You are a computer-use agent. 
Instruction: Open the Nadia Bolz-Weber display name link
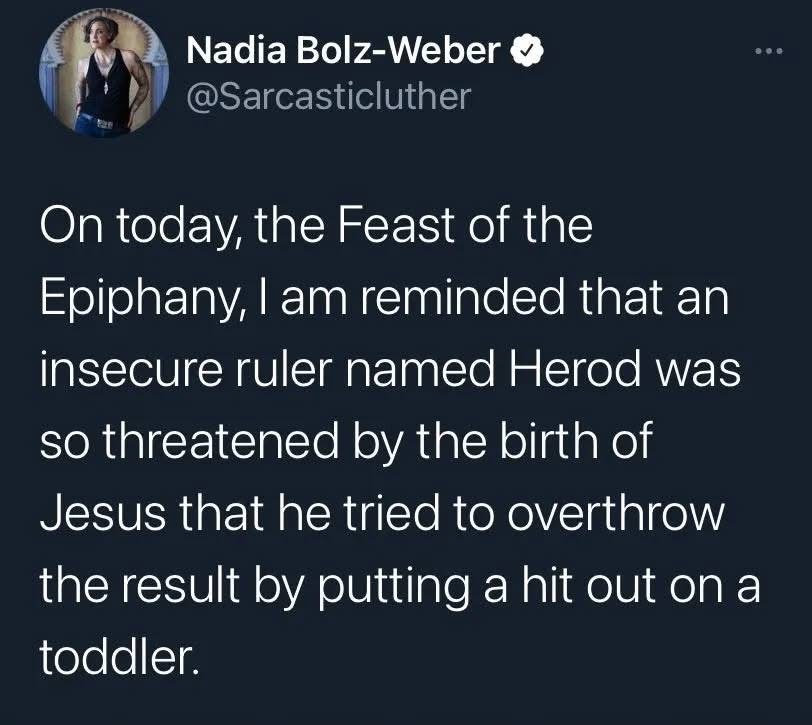click(344, 51)
